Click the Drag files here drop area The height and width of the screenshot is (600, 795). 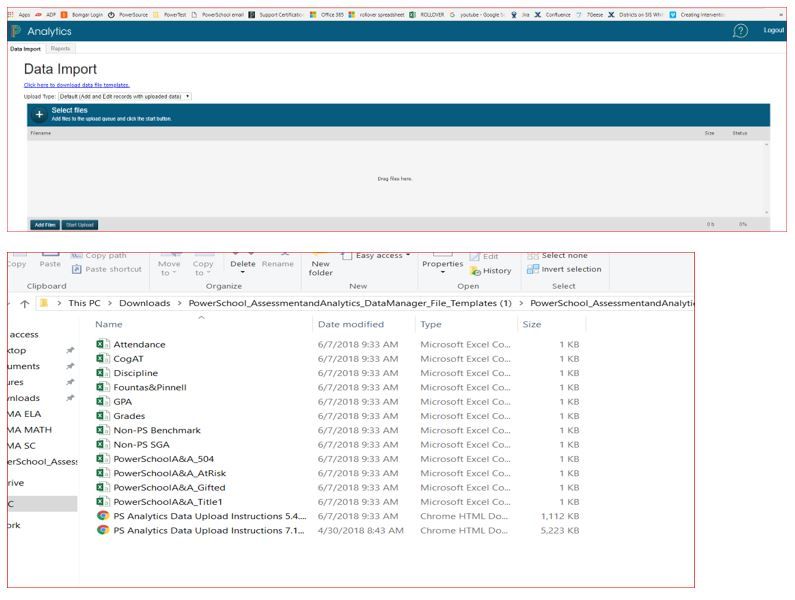coord(394,179)
